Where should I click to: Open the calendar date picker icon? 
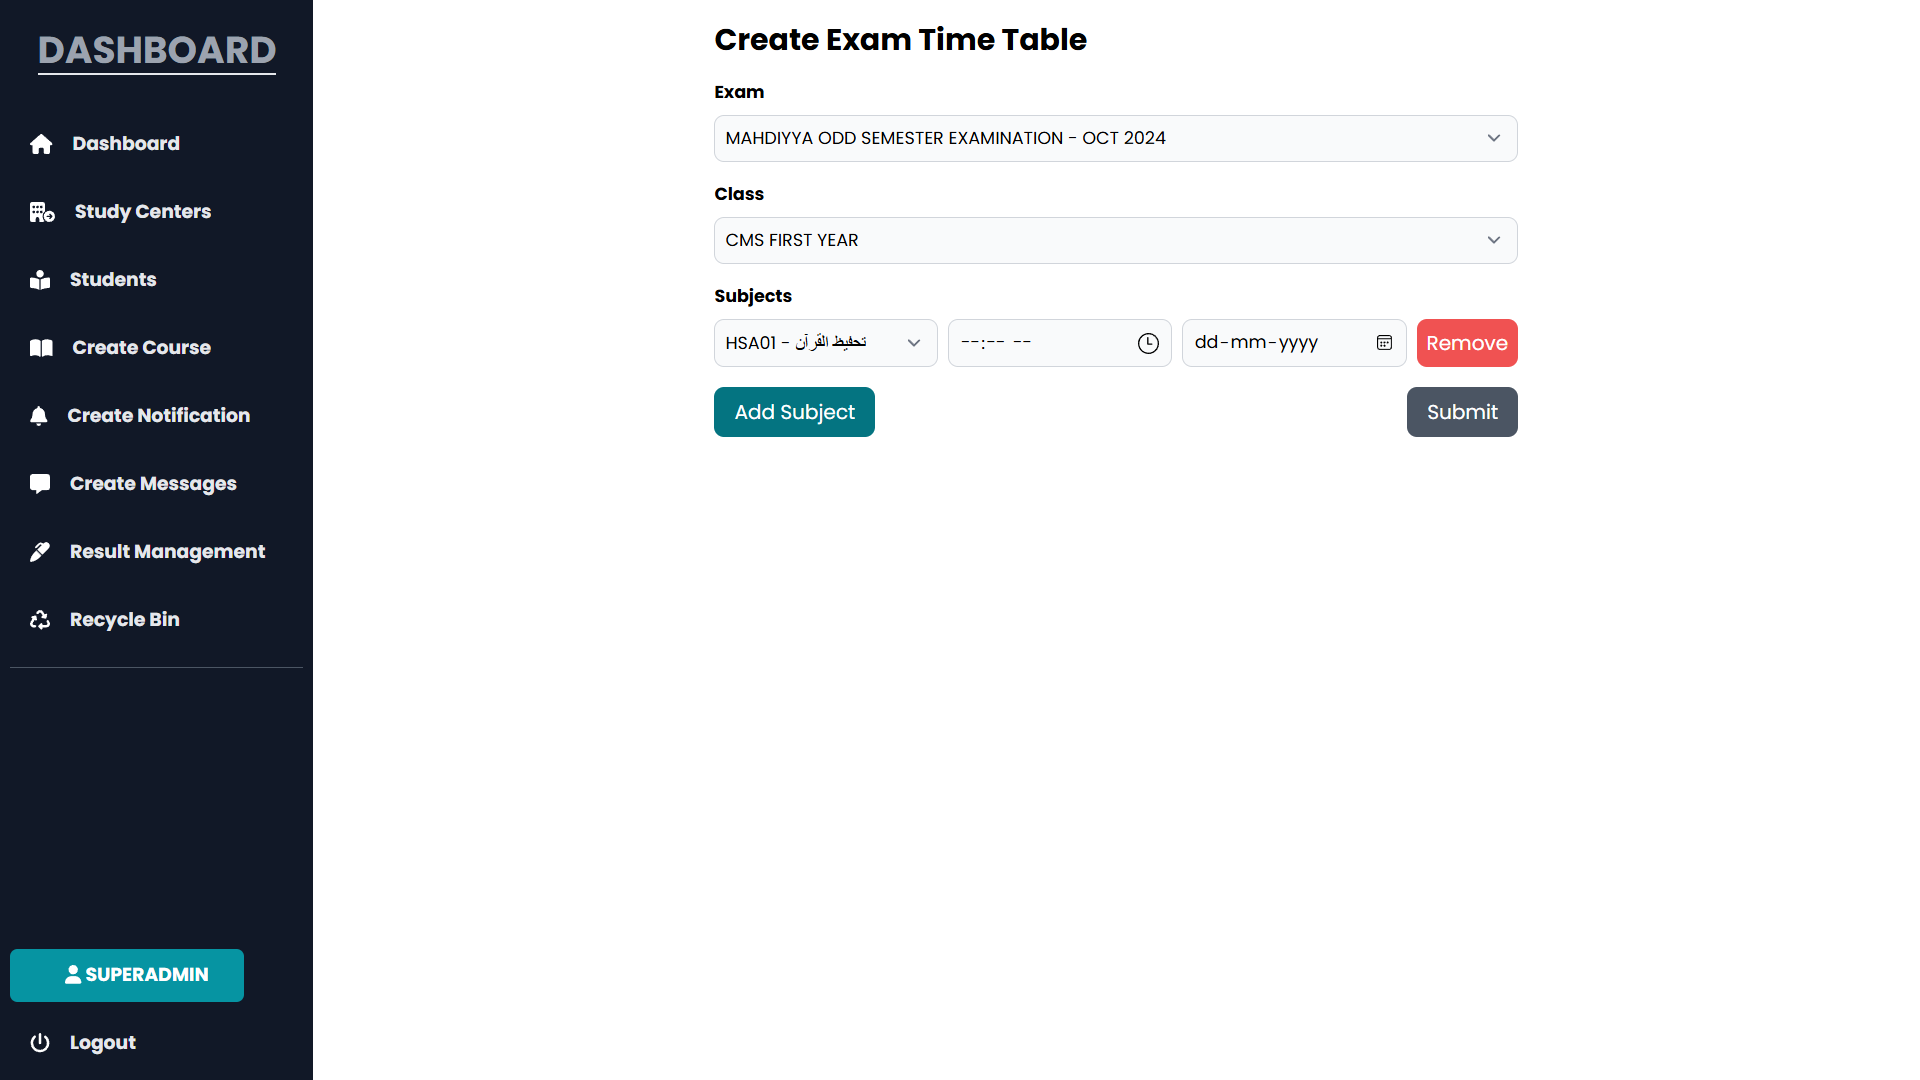[1384, 343]
